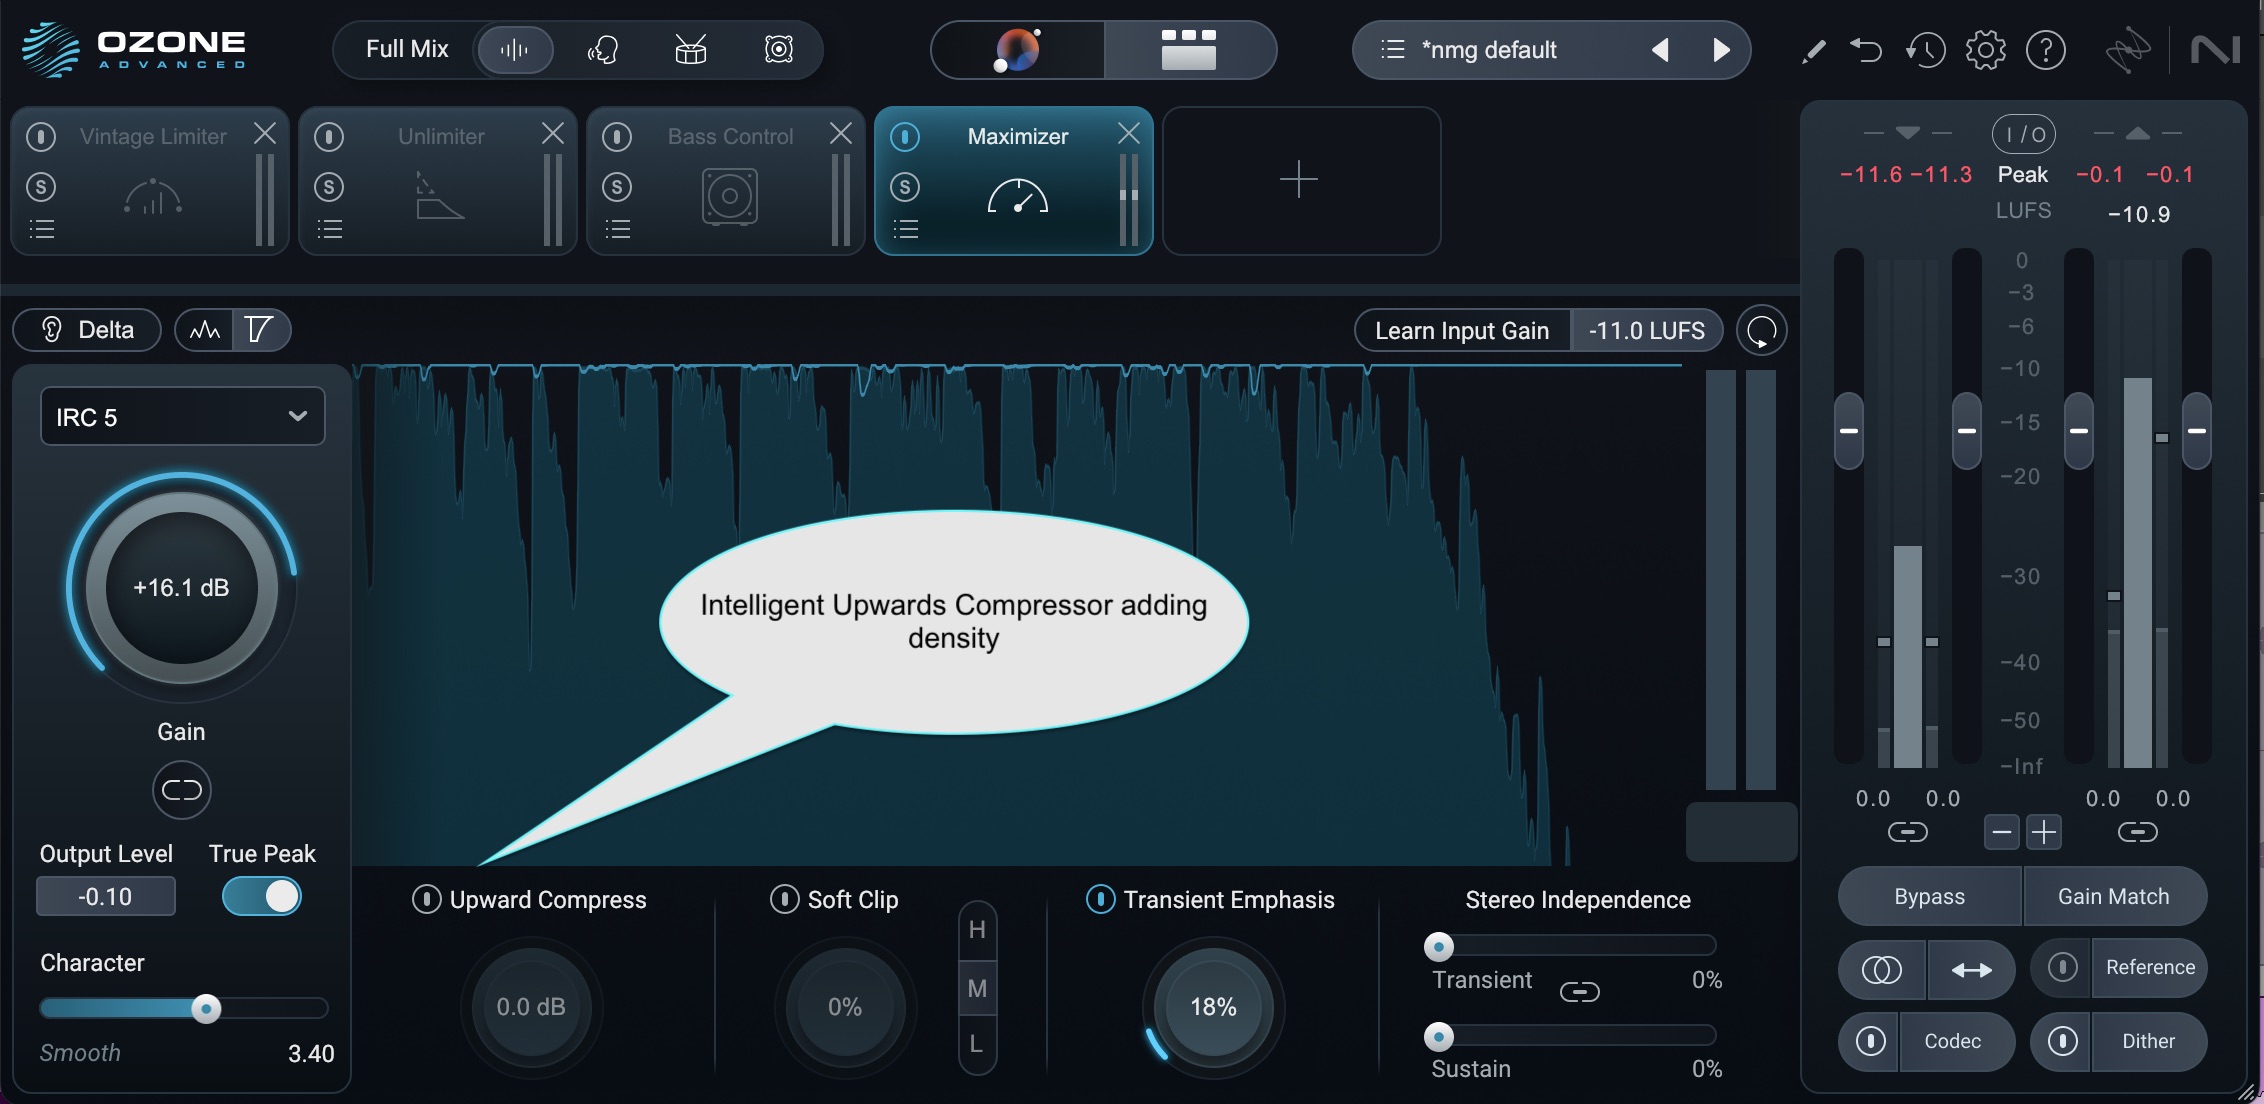Enable Upward Compress power button
Screen dimensions: 2264x1104
[426, 899]
